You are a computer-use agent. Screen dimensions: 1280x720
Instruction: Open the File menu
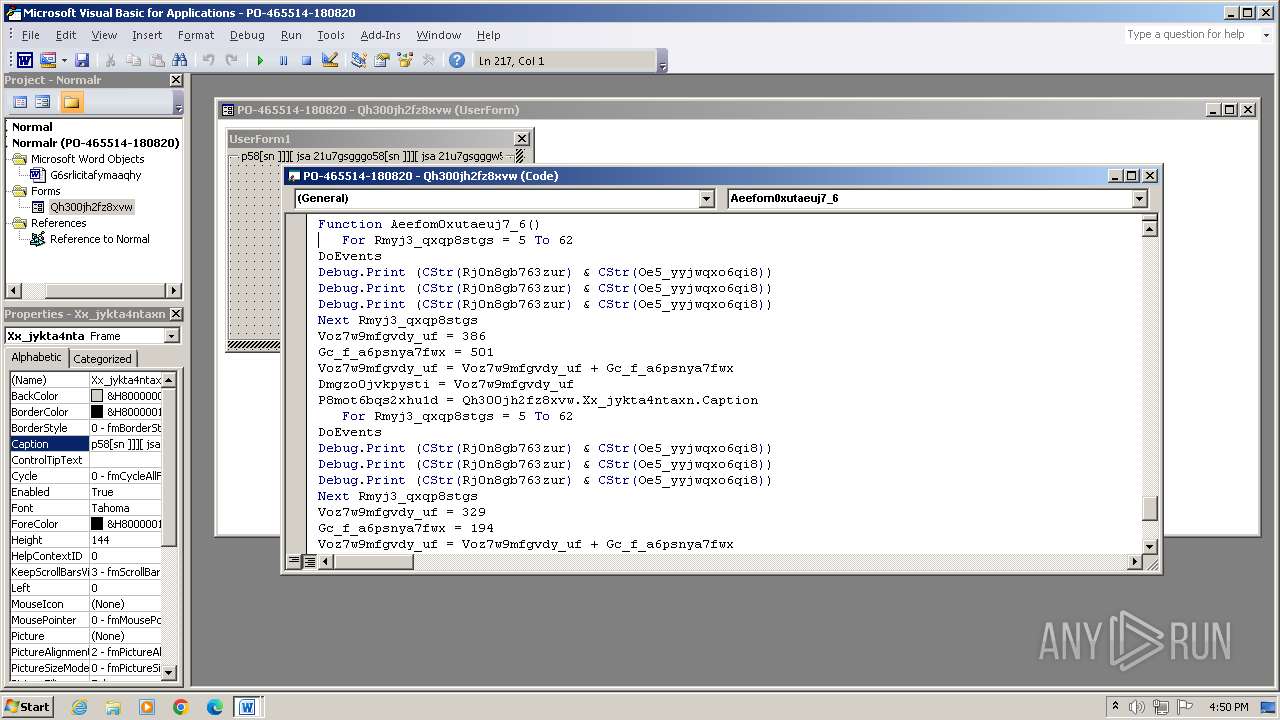[x=31, y=35]
